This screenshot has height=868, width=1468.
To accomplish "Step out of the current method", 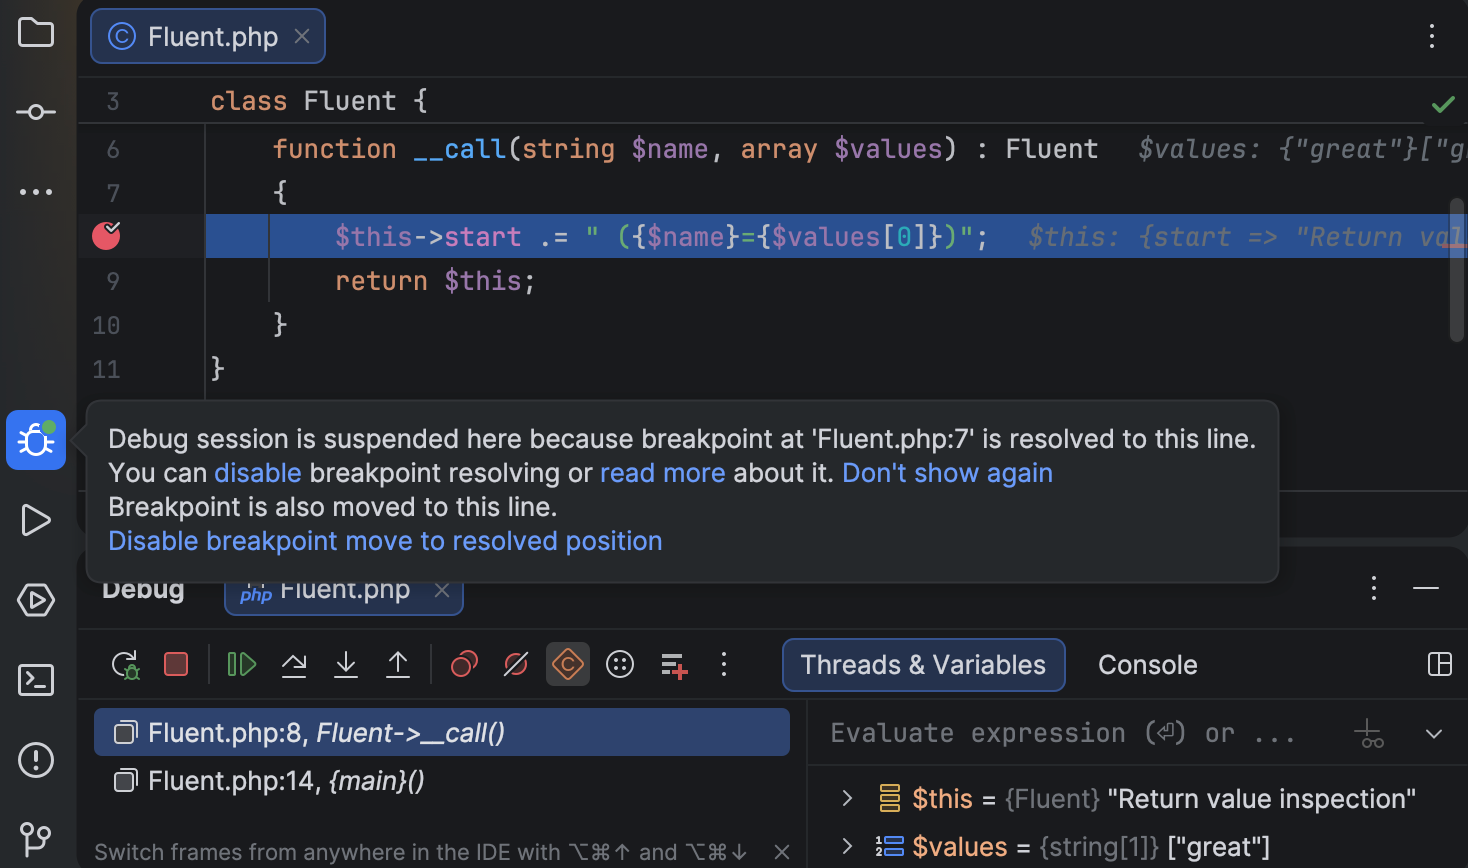I will 397,664.
